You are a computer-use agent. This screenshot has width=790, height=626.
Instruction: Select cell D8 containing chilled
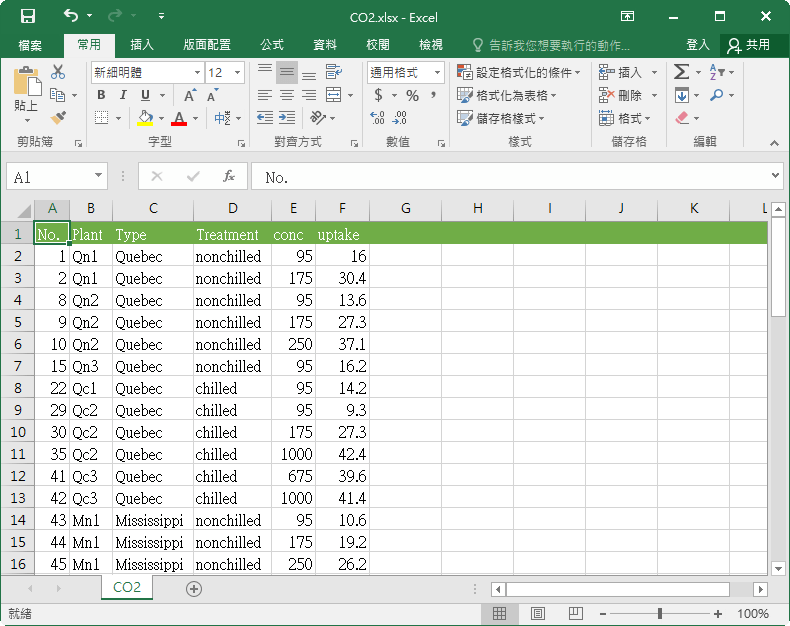click(x=232, y=388)
